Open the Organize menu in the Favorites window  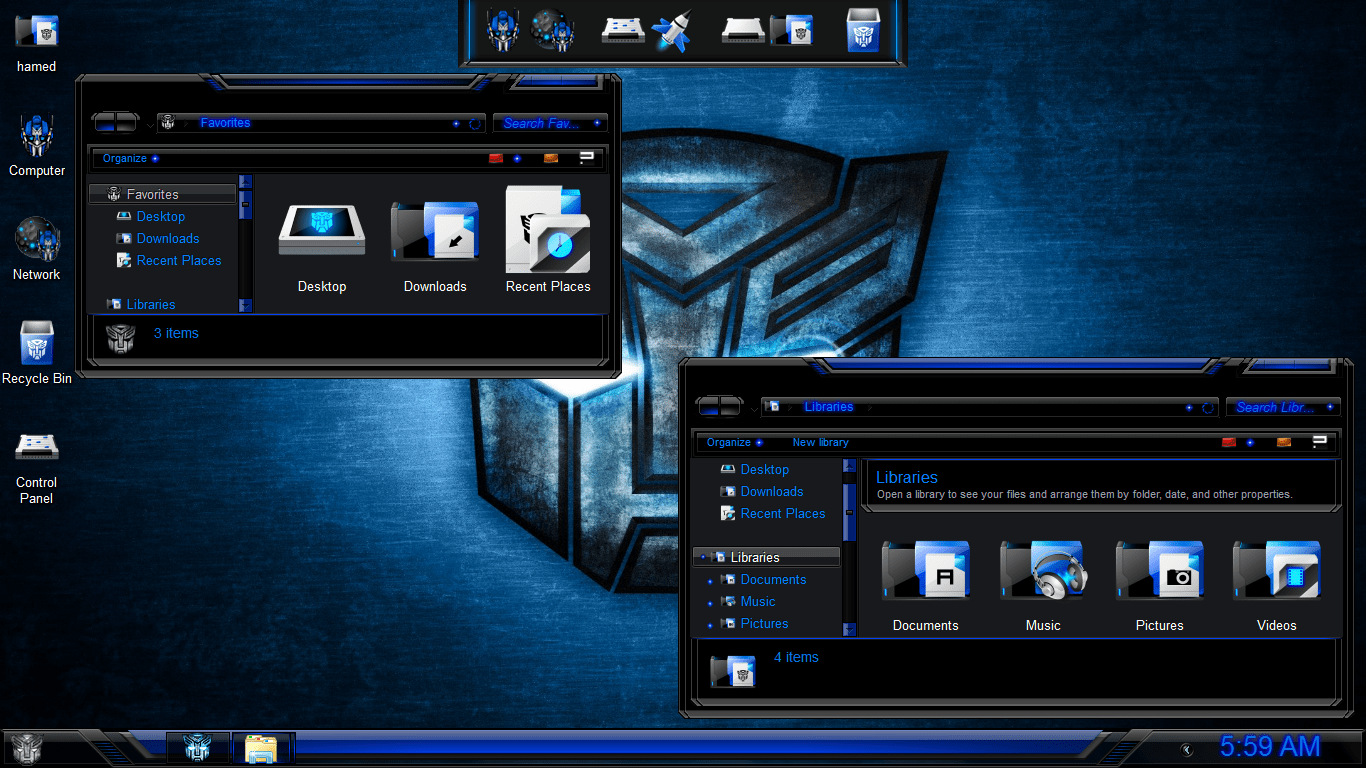130,158
